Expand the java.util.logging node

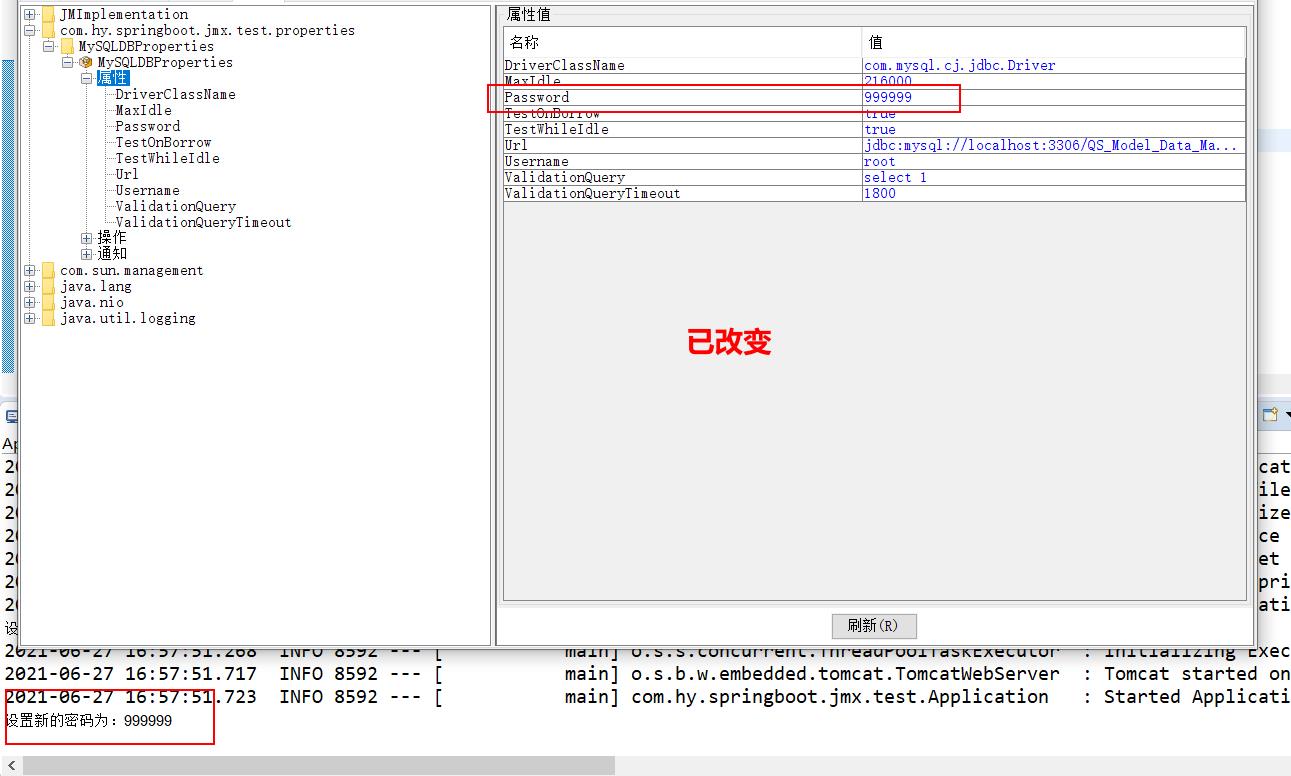pos(30,319)
